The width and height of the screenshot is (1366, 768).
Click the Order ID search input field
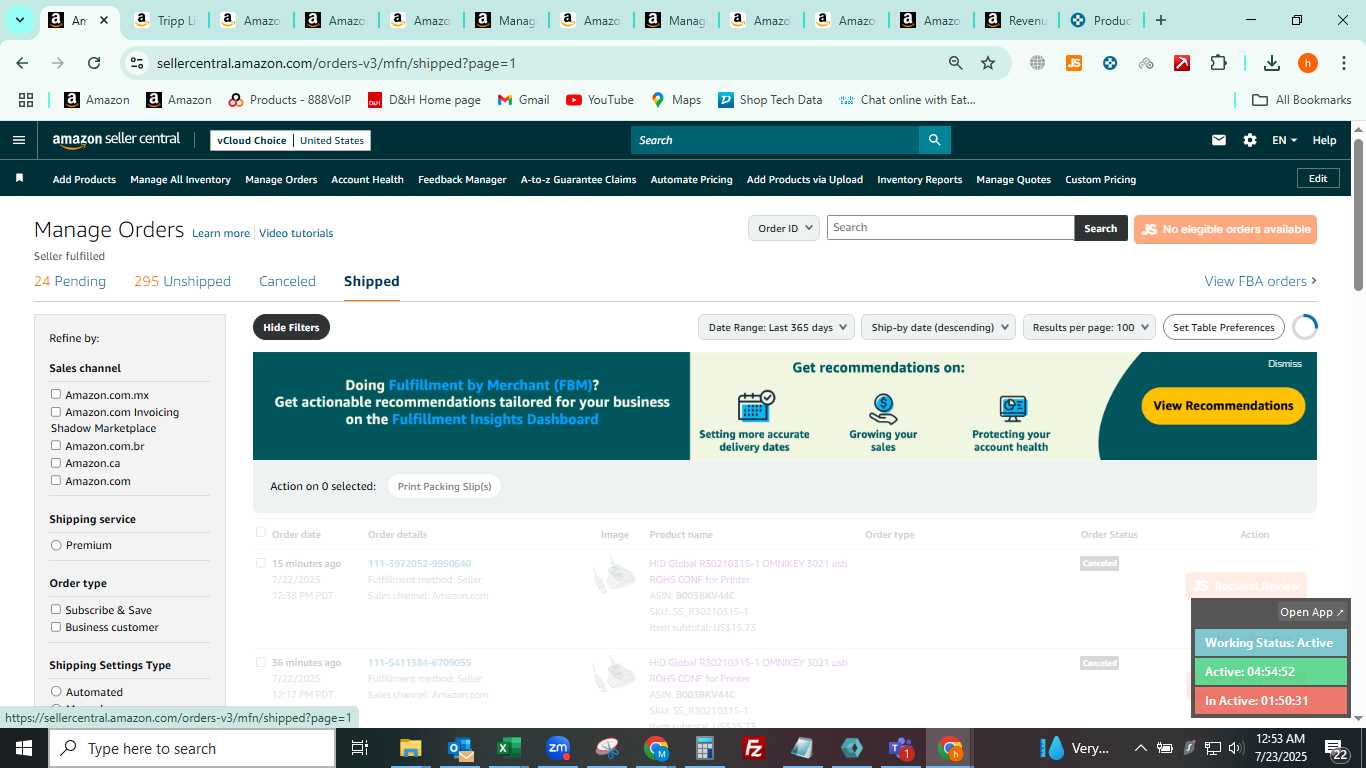point(950,227)
